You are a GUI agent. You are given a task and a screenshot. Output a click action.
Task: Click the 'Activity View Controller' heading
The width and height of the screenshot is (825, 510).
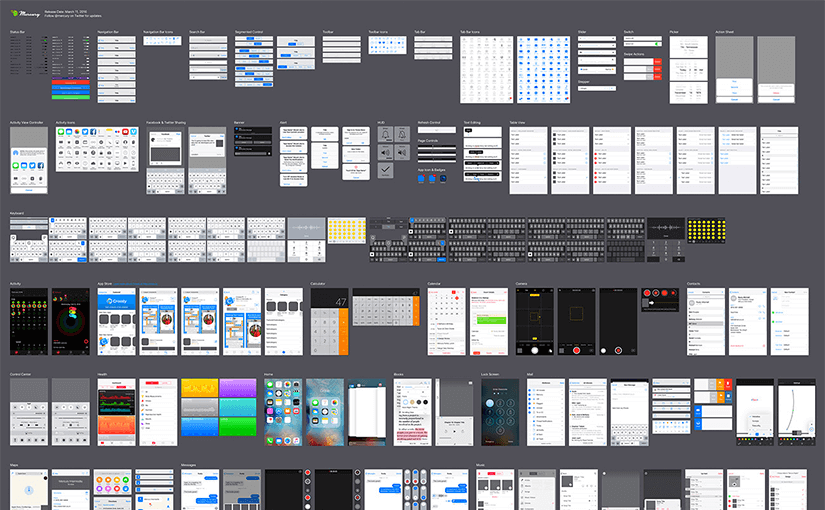pos(26,123)
